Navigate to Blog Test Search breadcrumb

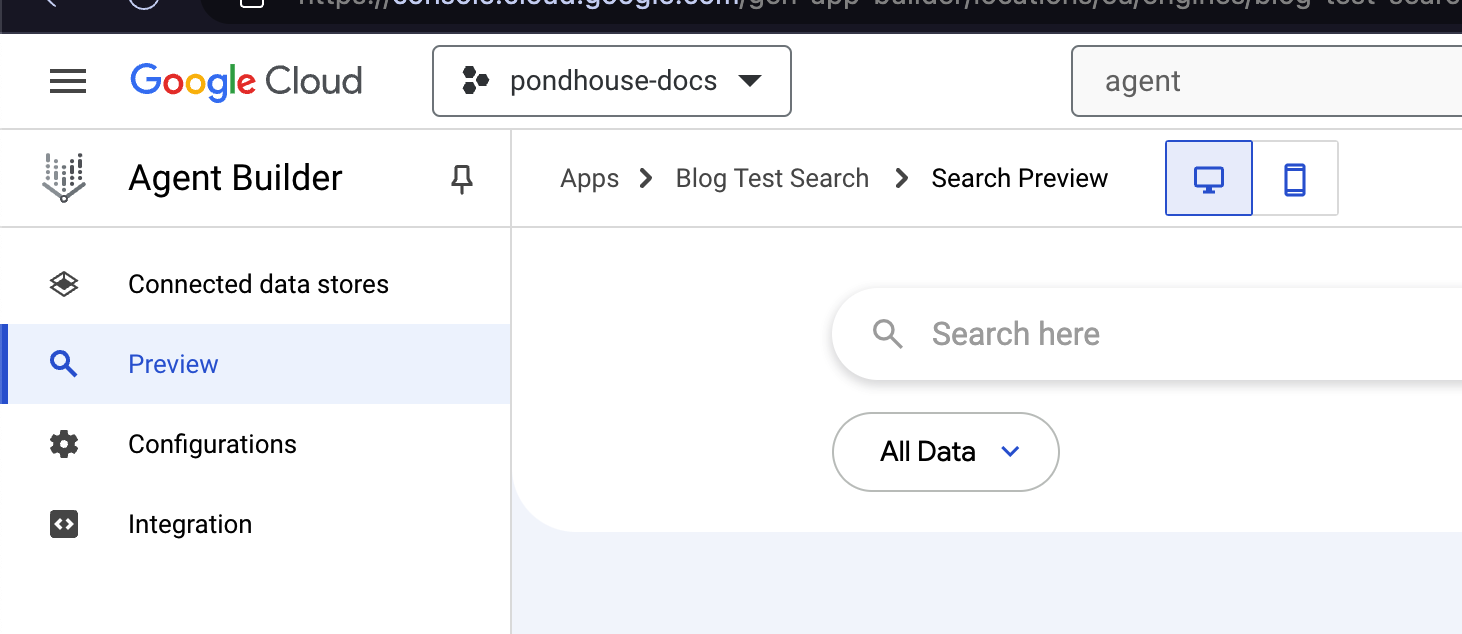772,179
